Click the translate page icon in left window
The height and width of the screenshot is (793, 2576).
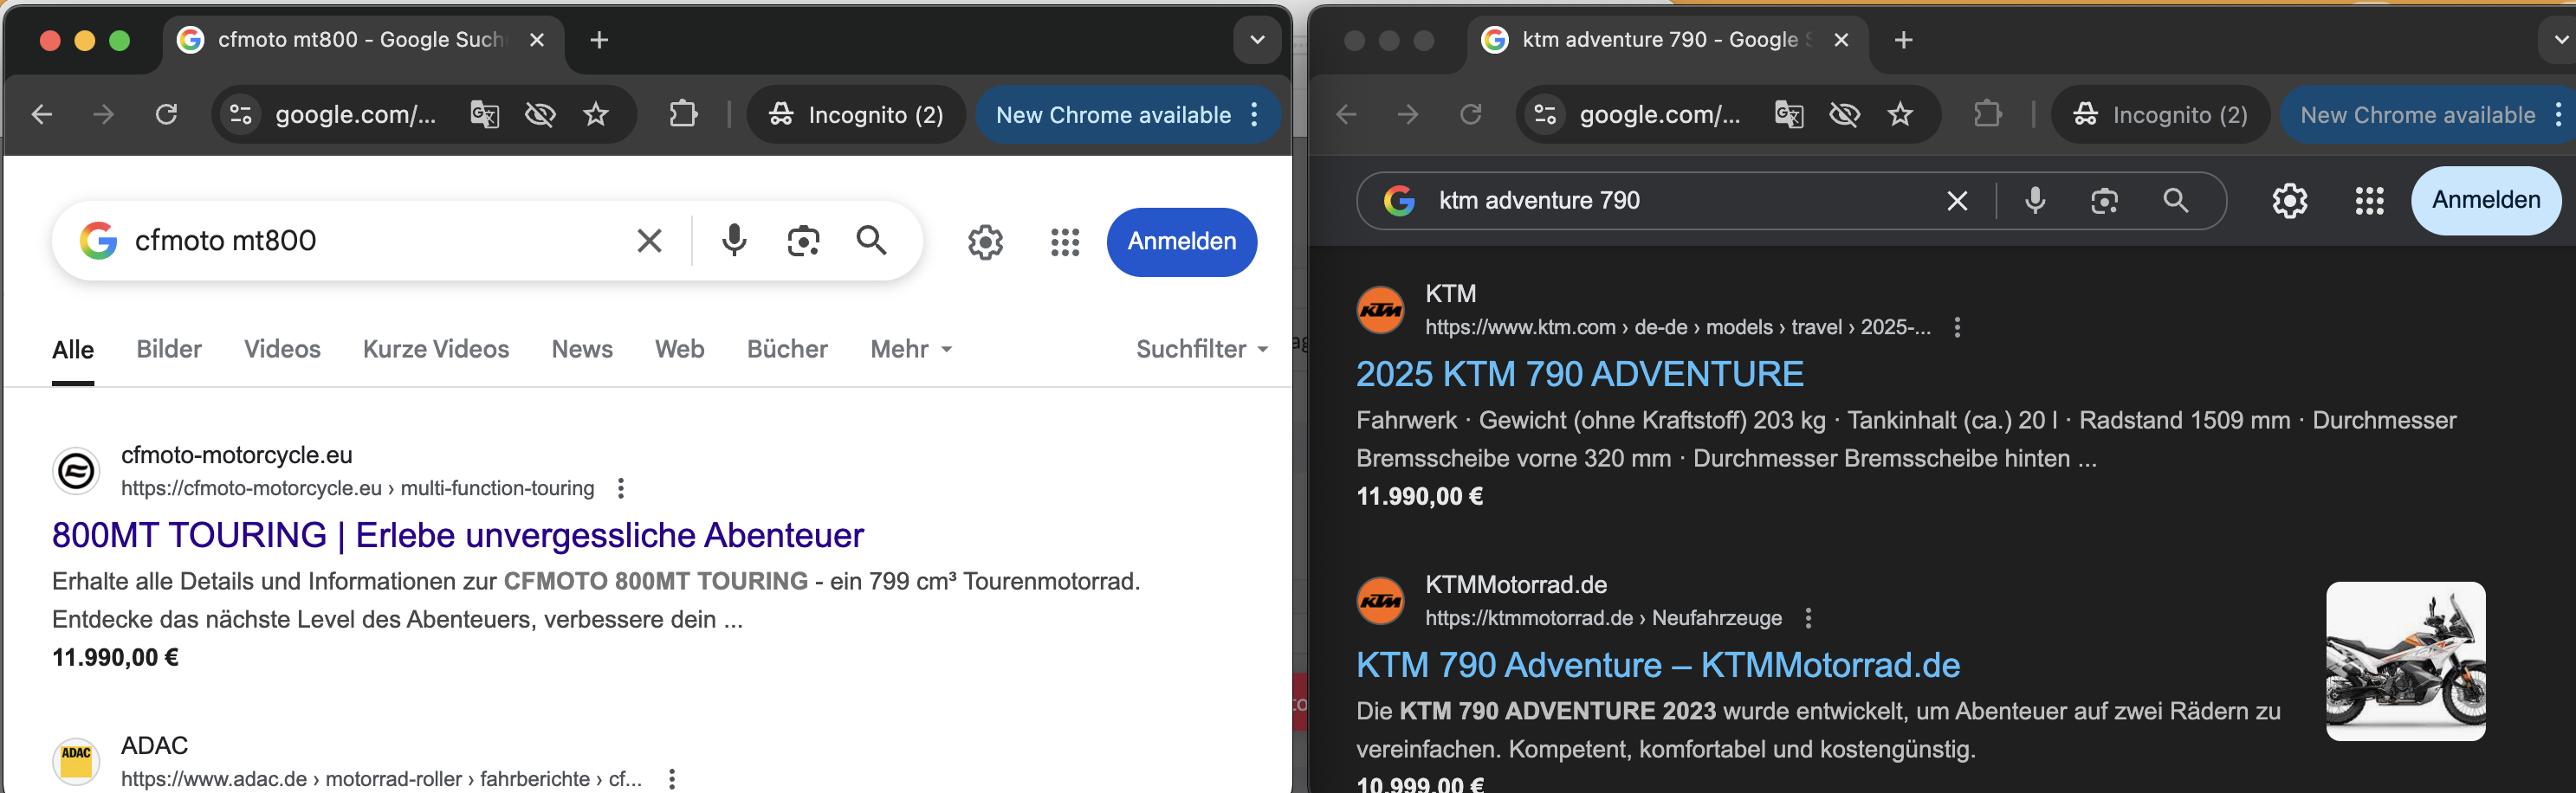coord(485,115)
